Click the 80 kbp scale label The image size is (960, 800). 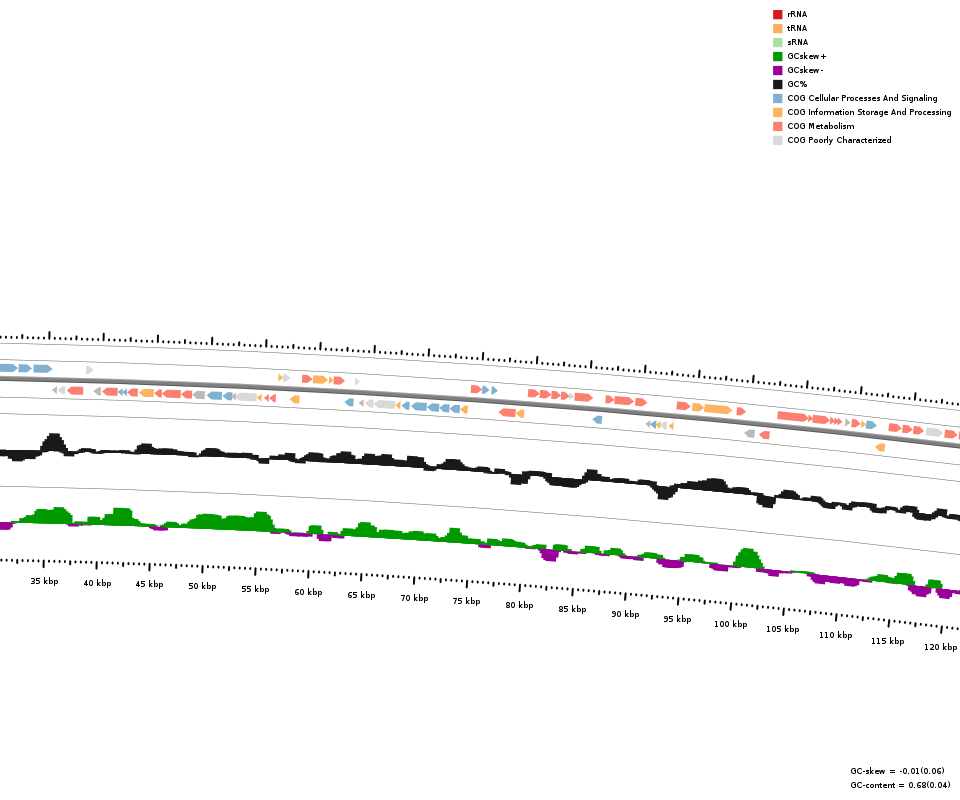pos(519,605)
